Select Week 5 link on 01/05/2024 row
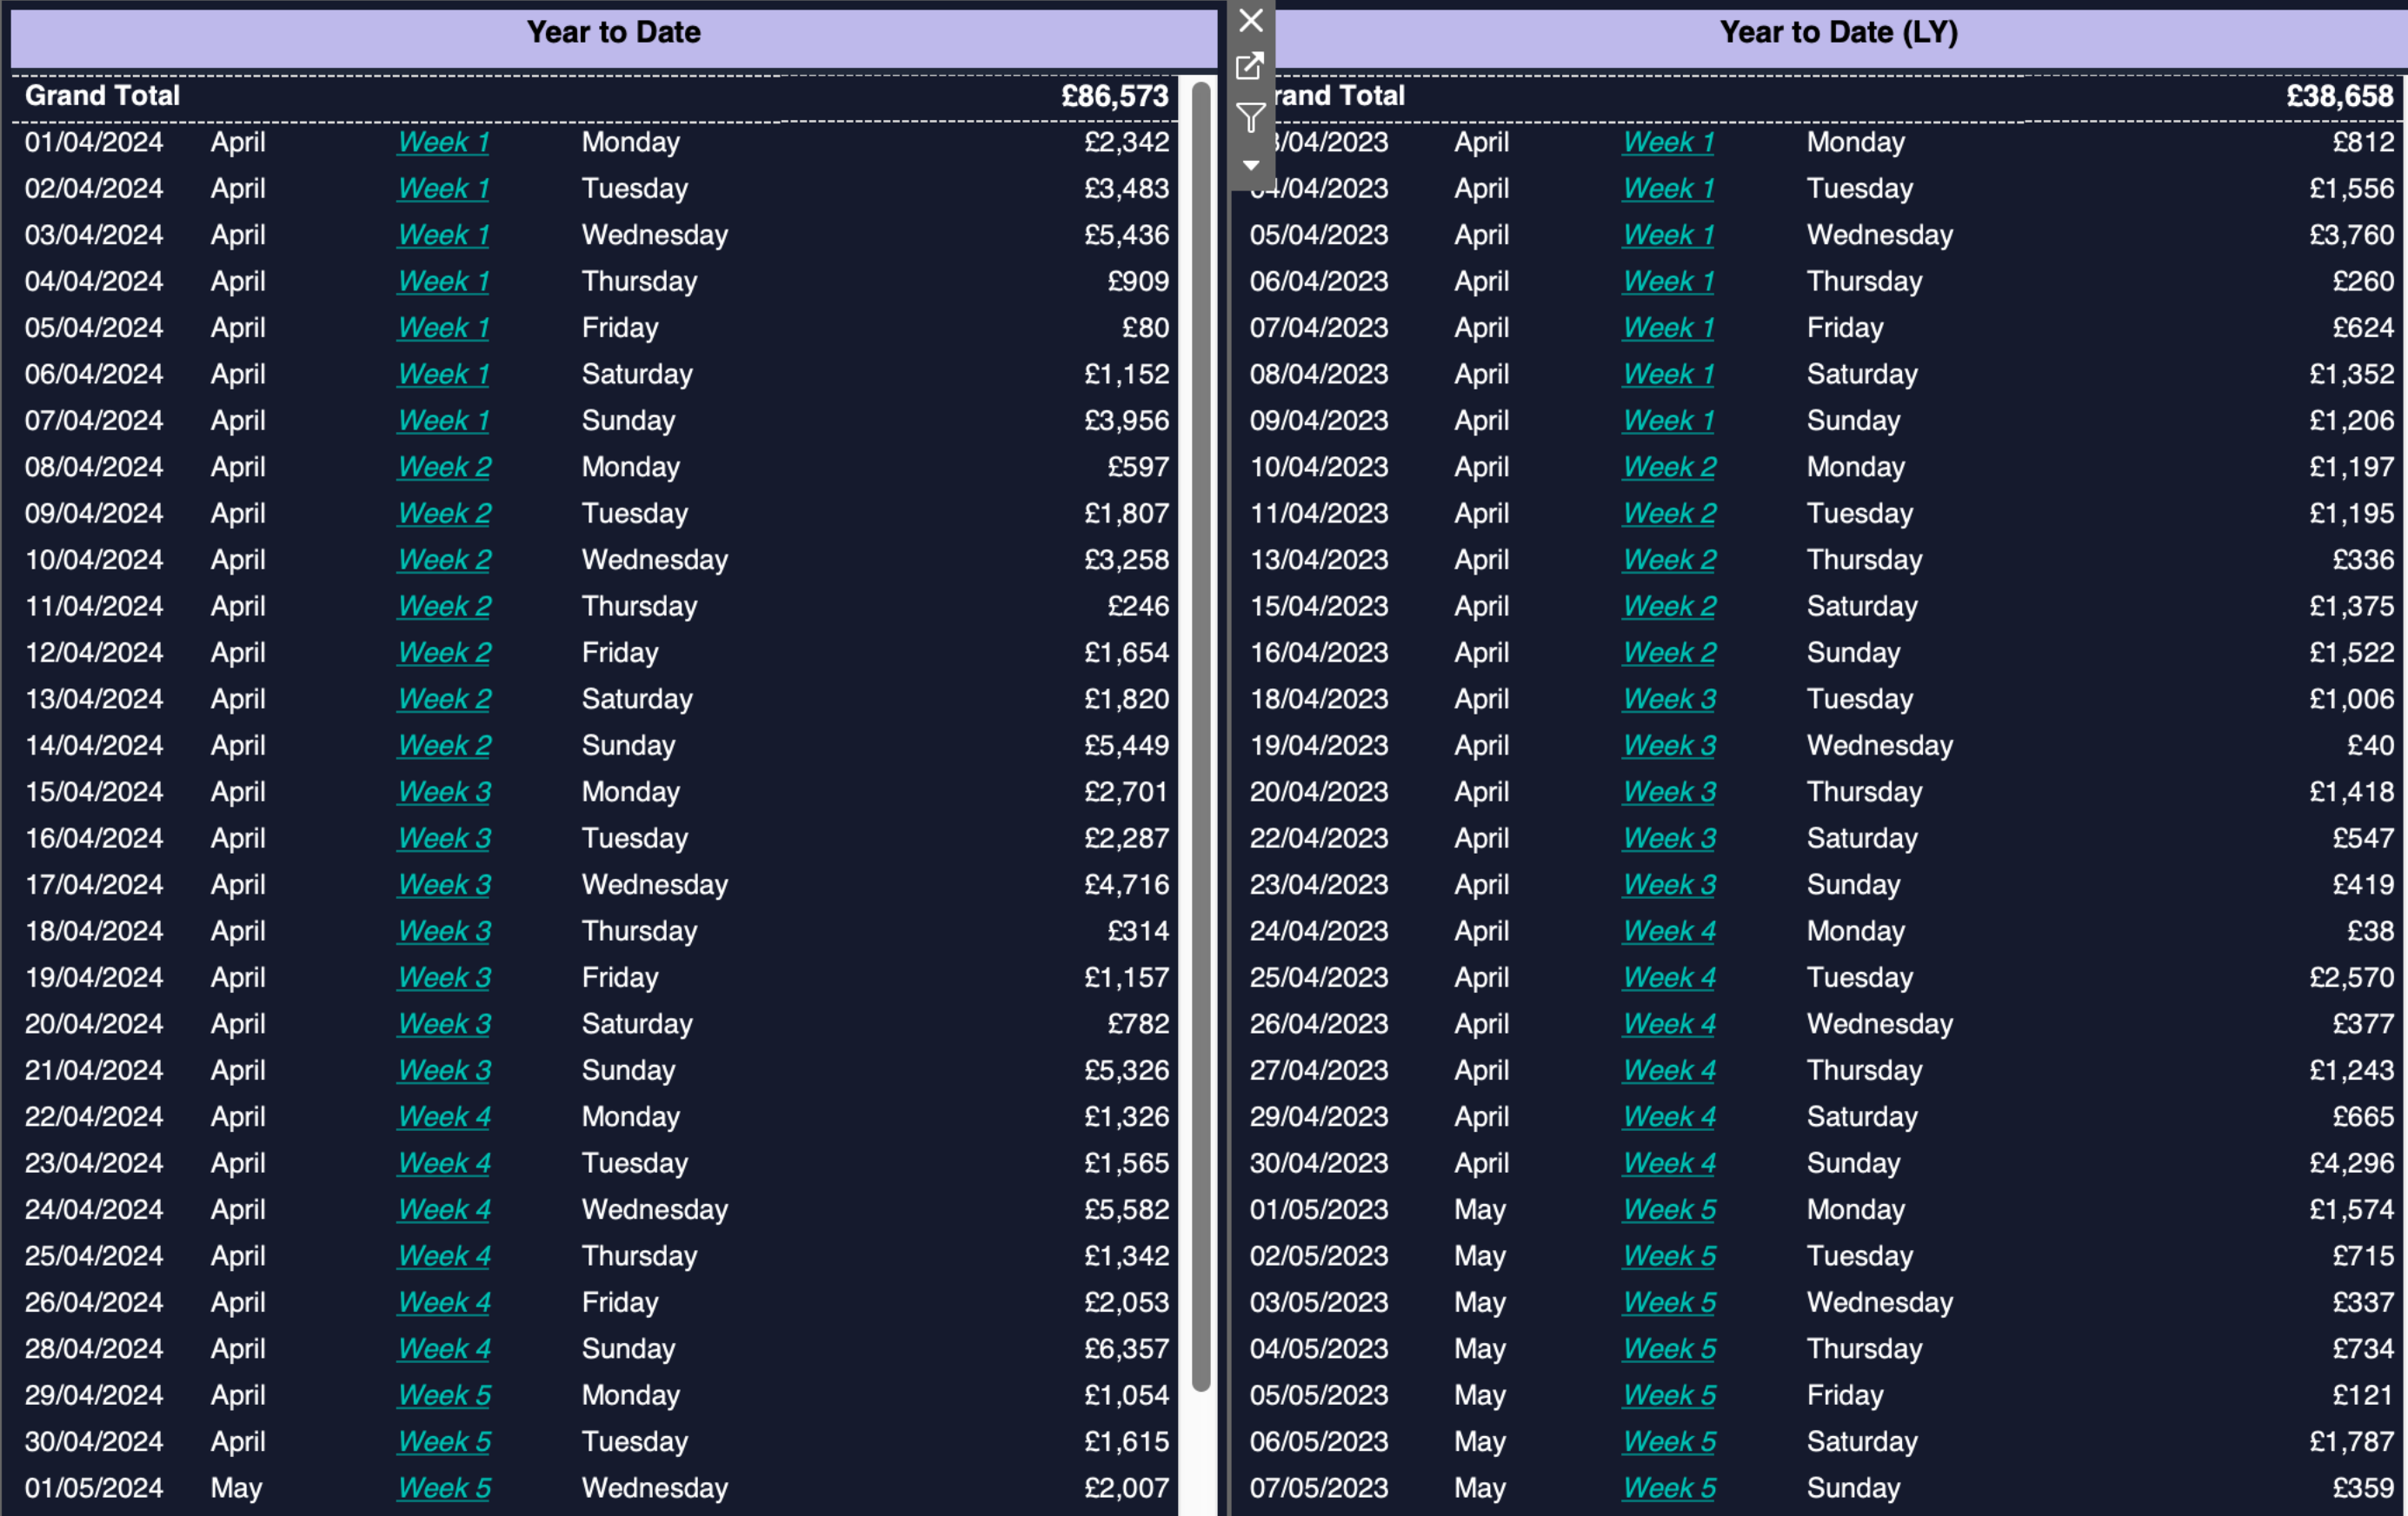2408x1516 pixels. [x=444, y=1488]
